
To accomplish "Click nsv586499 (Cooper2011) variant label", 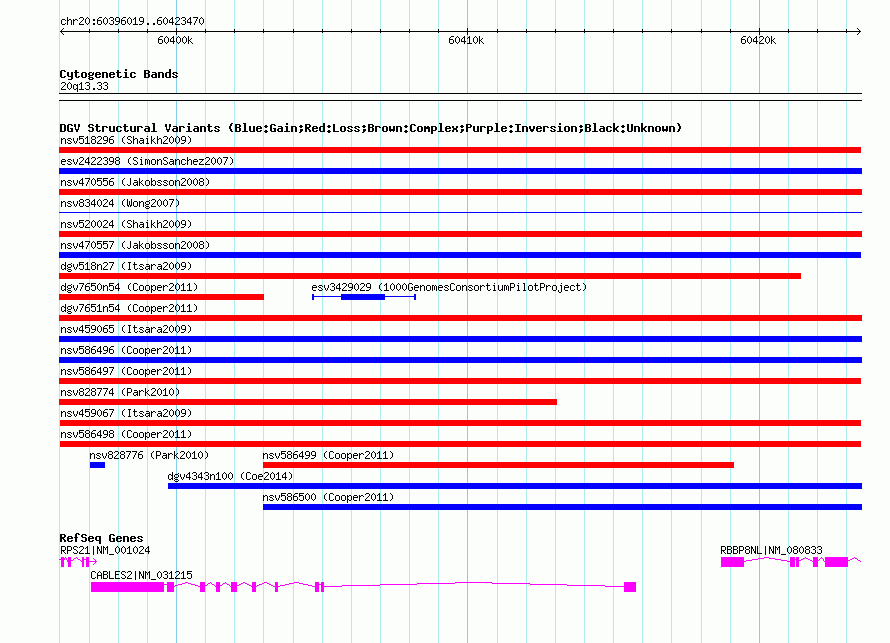I will (328, 455).
